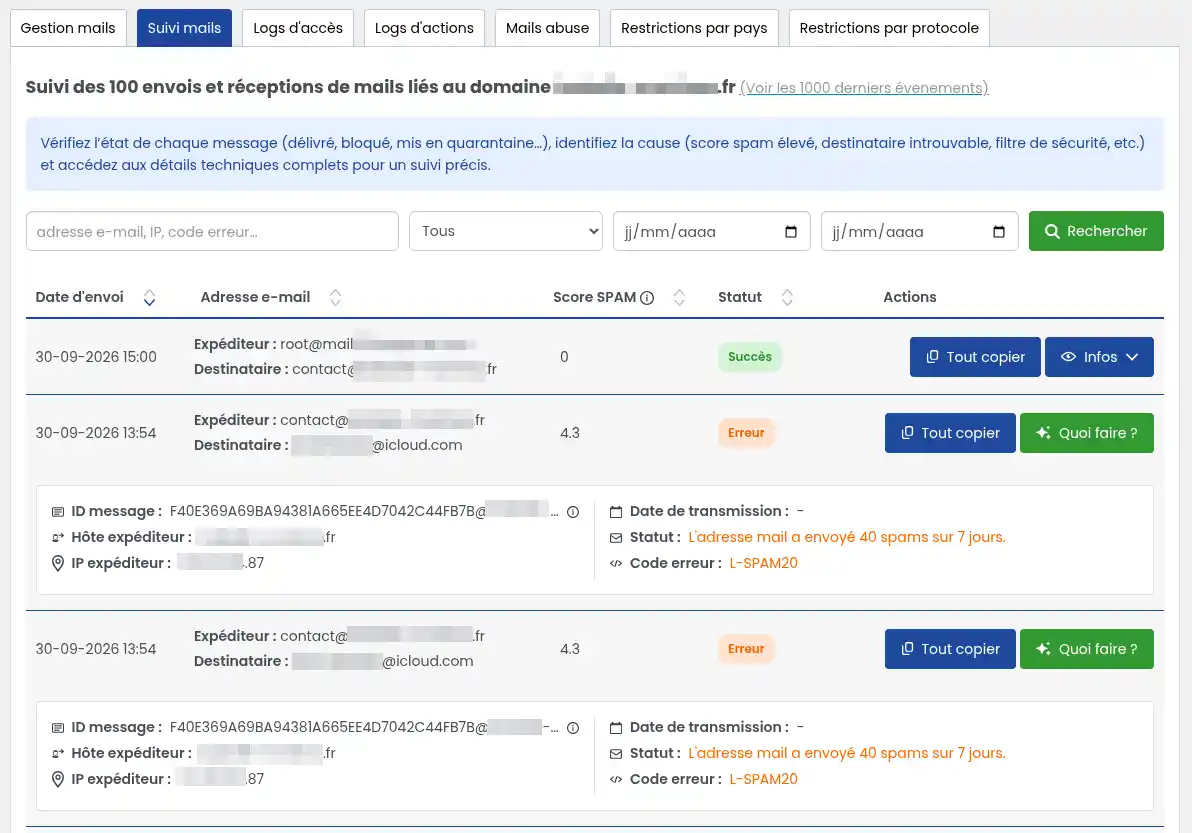This screenshot has width=1192, height=833.
Task: Click the IP expéditeur pin icon in second details
Action: [58, 779]
